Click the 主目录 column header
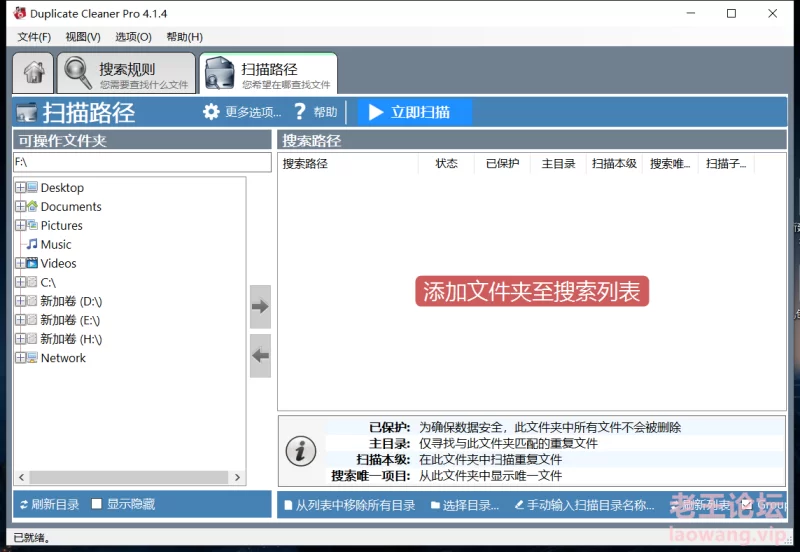800x552 pixels. (558, 164)
